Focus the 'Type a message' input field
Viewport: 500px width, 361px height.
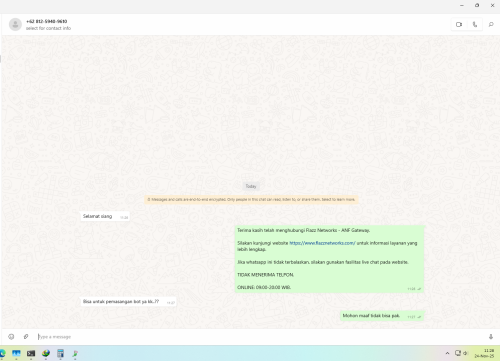[260, 337]
